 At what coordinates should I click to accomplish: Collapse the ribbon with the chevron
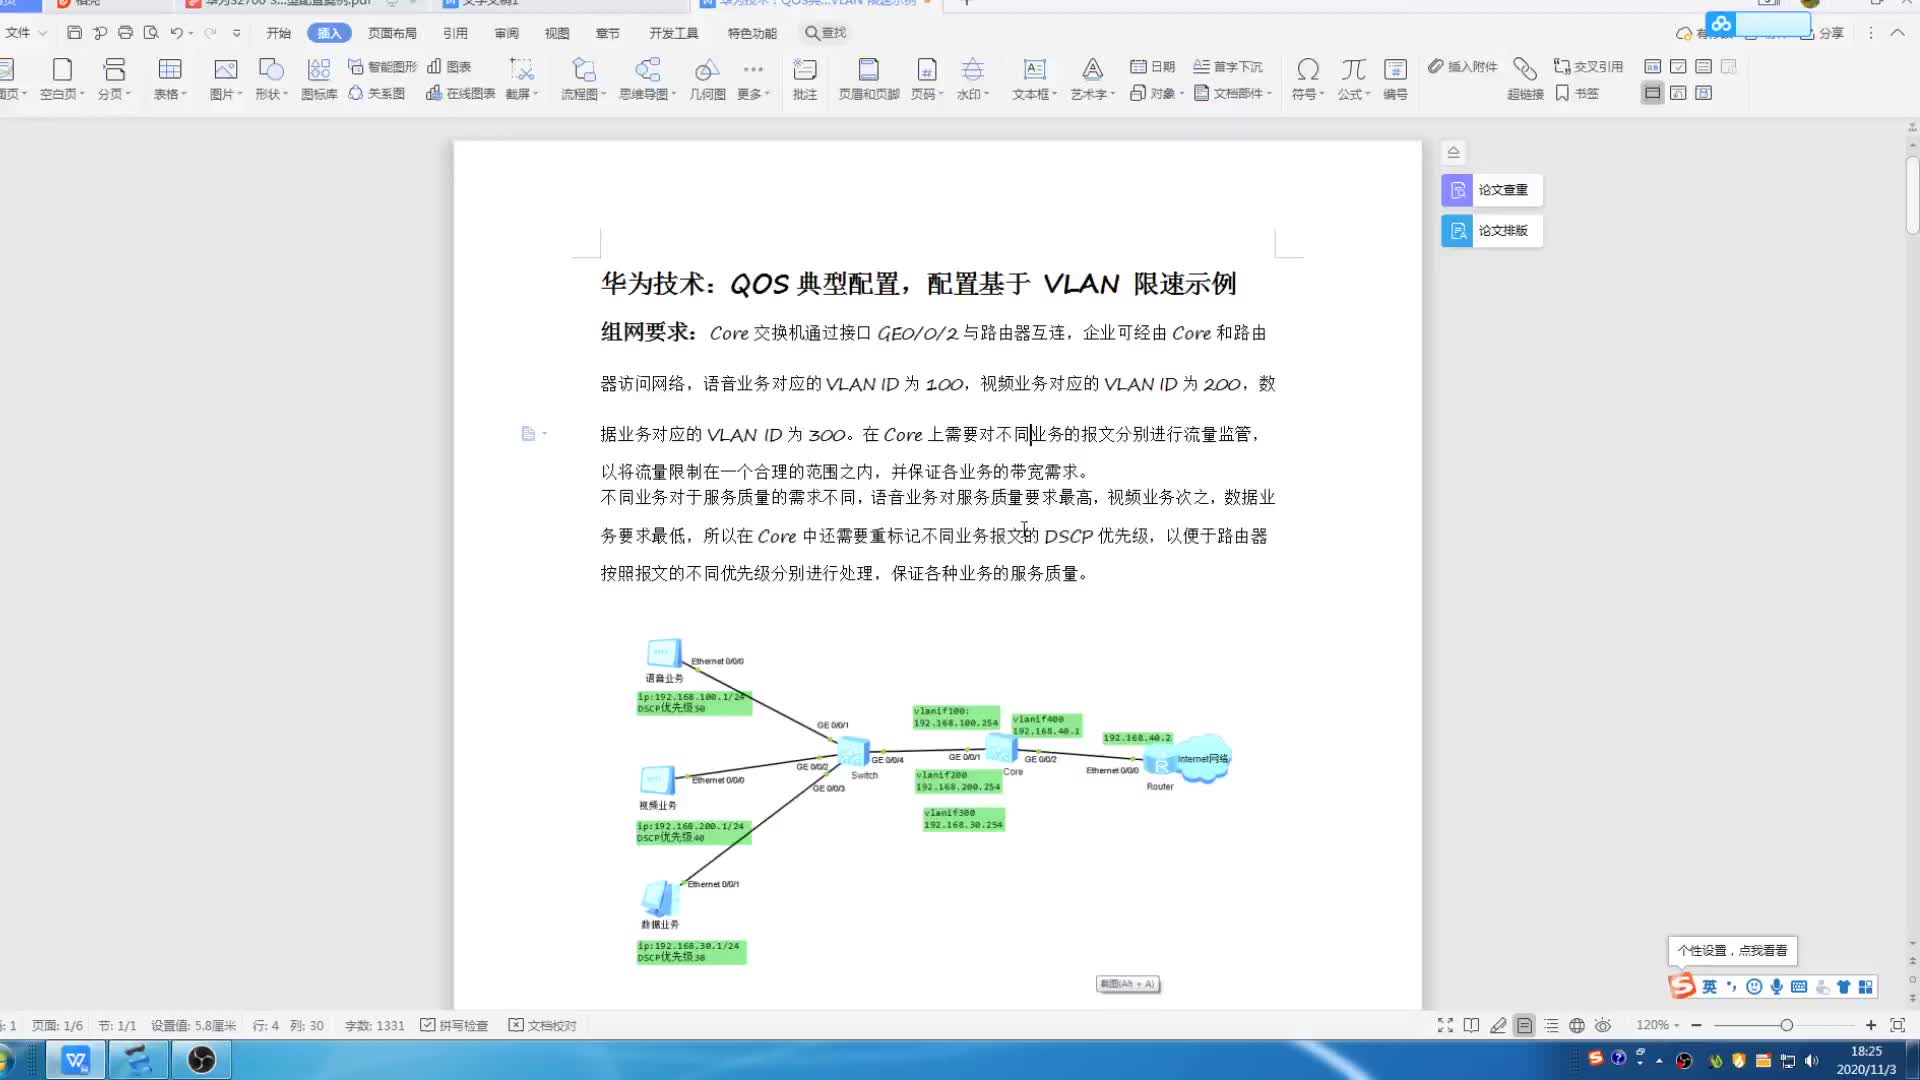pyautogui.click(x=1897, y=33)
